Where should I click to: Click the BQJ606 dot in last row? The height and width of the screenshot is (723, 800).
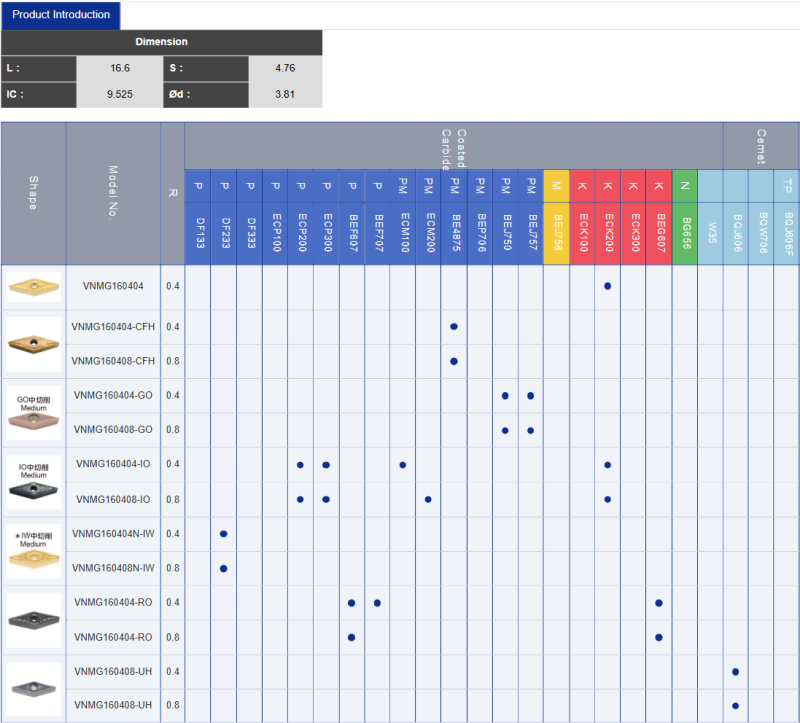tap(735, 706)
